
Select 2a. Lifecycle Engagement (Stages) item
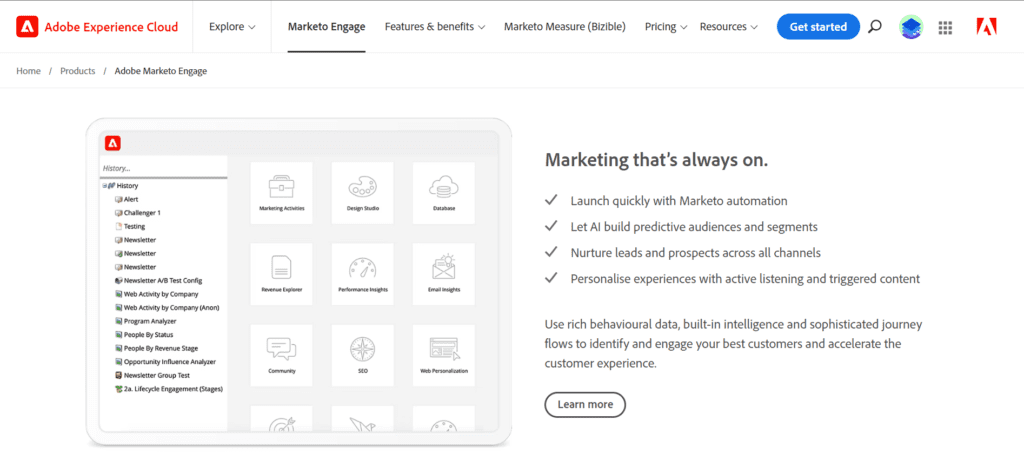[x=168, y=389]
